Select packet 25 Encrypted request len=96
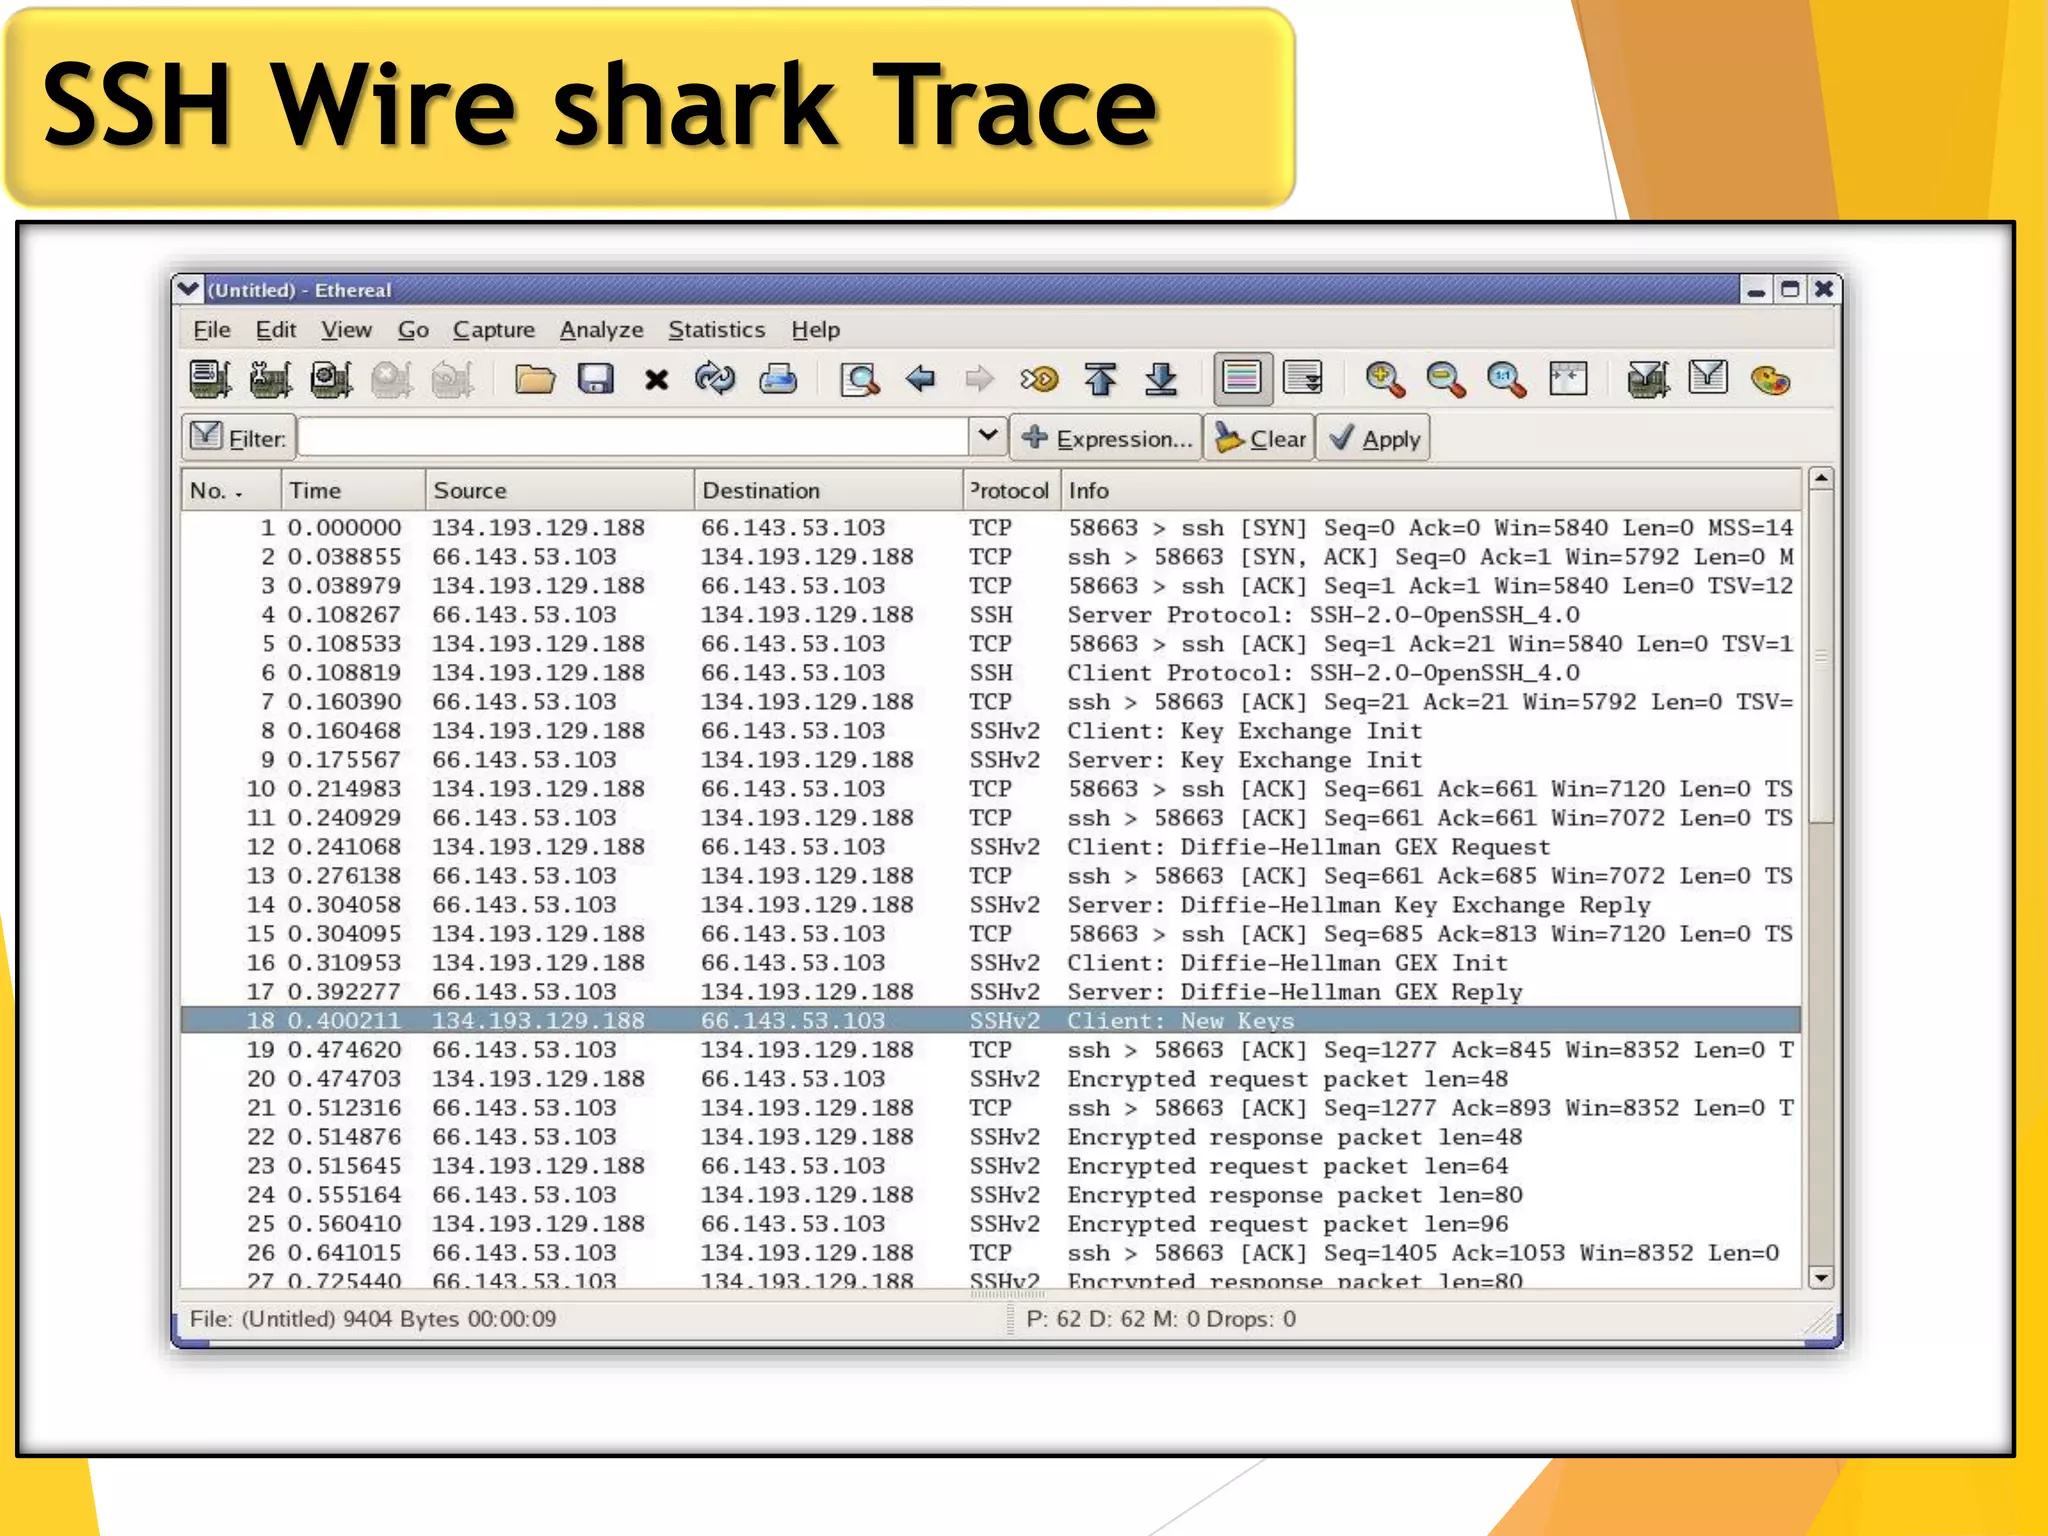The height and width of the screenshot is (1536, 2048). click(990, 1223)
